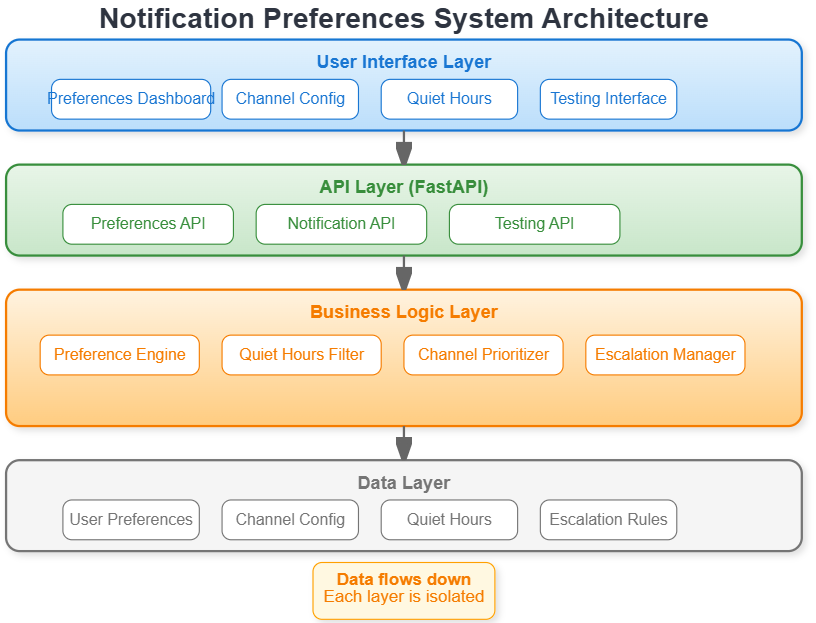Select the User Preferences data box
This screenshot has height=623, width=816.
tap(131, 519)
